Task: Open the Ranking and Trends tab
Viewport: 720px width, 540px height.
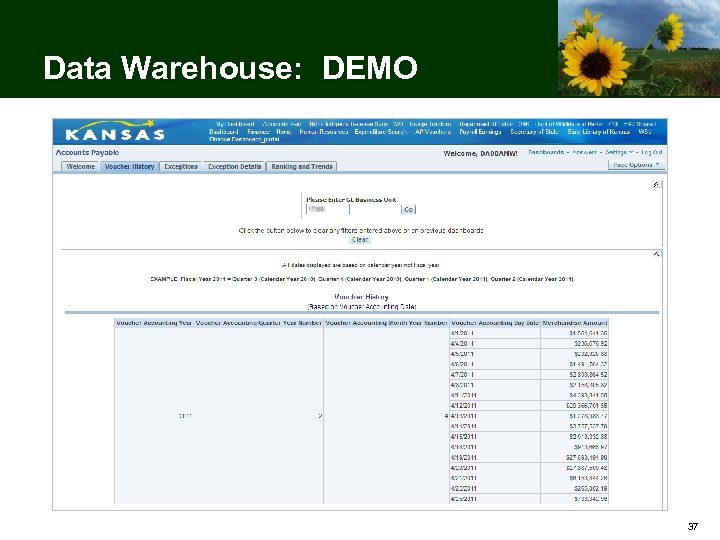Action: pos(302,167)
